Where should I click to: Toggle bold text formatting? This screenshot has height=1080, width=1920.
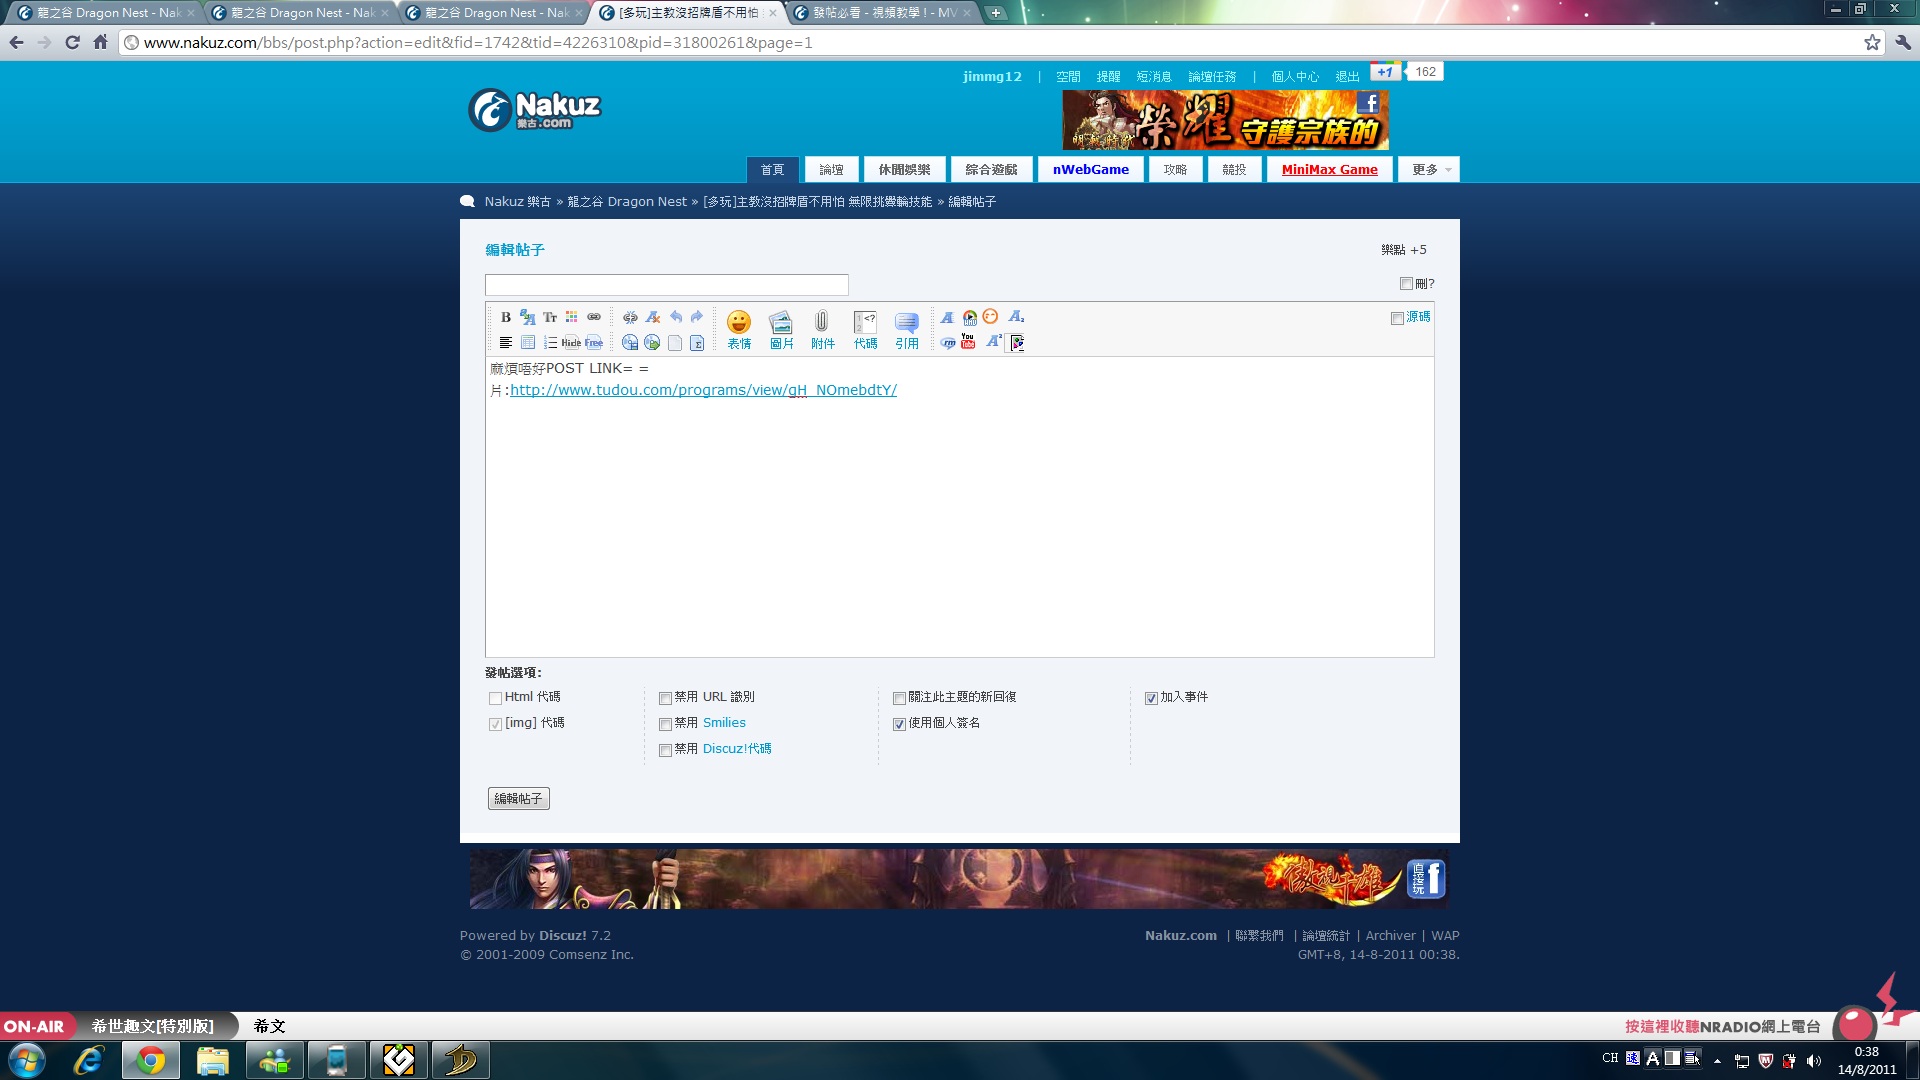coord(506,317)
